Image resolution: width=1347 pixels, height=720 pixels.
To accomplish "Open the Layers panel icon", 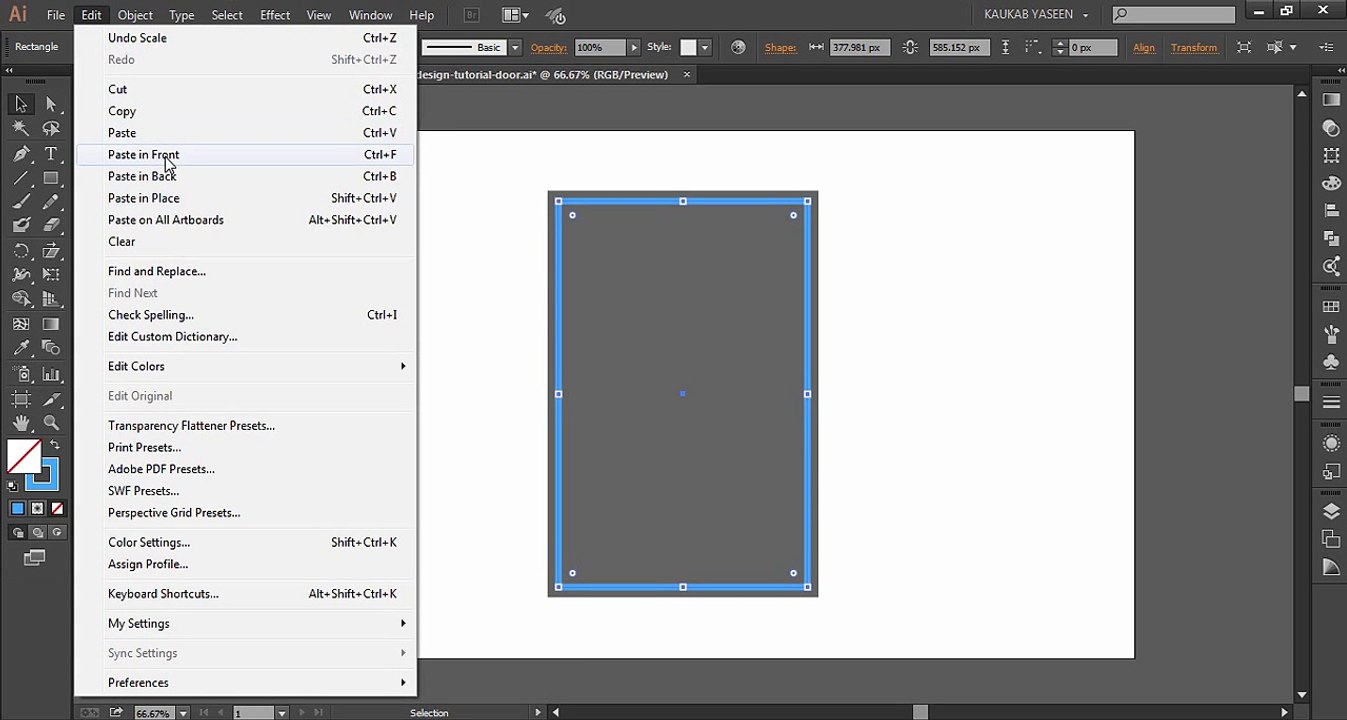I will click(x=1331, y=511).
